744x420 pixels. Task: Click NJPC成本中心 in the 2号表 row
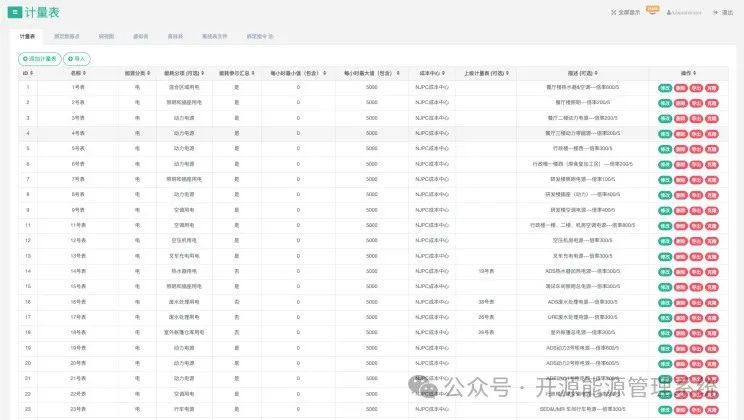pyautogui.click(x=432, y=103)
